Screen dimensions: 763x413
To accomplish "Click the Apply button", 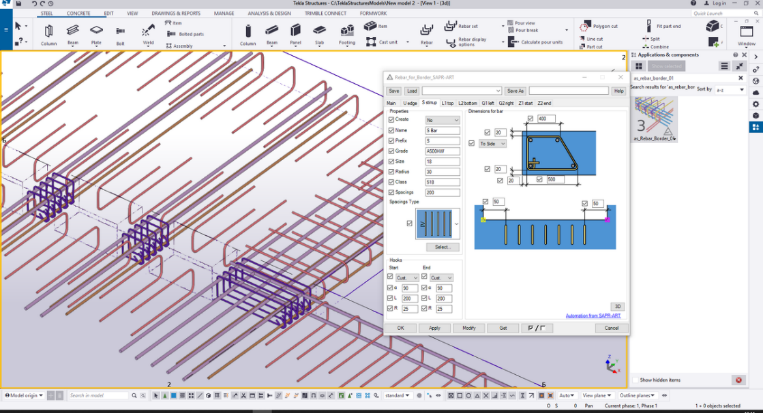I will [x=435, y=328].
